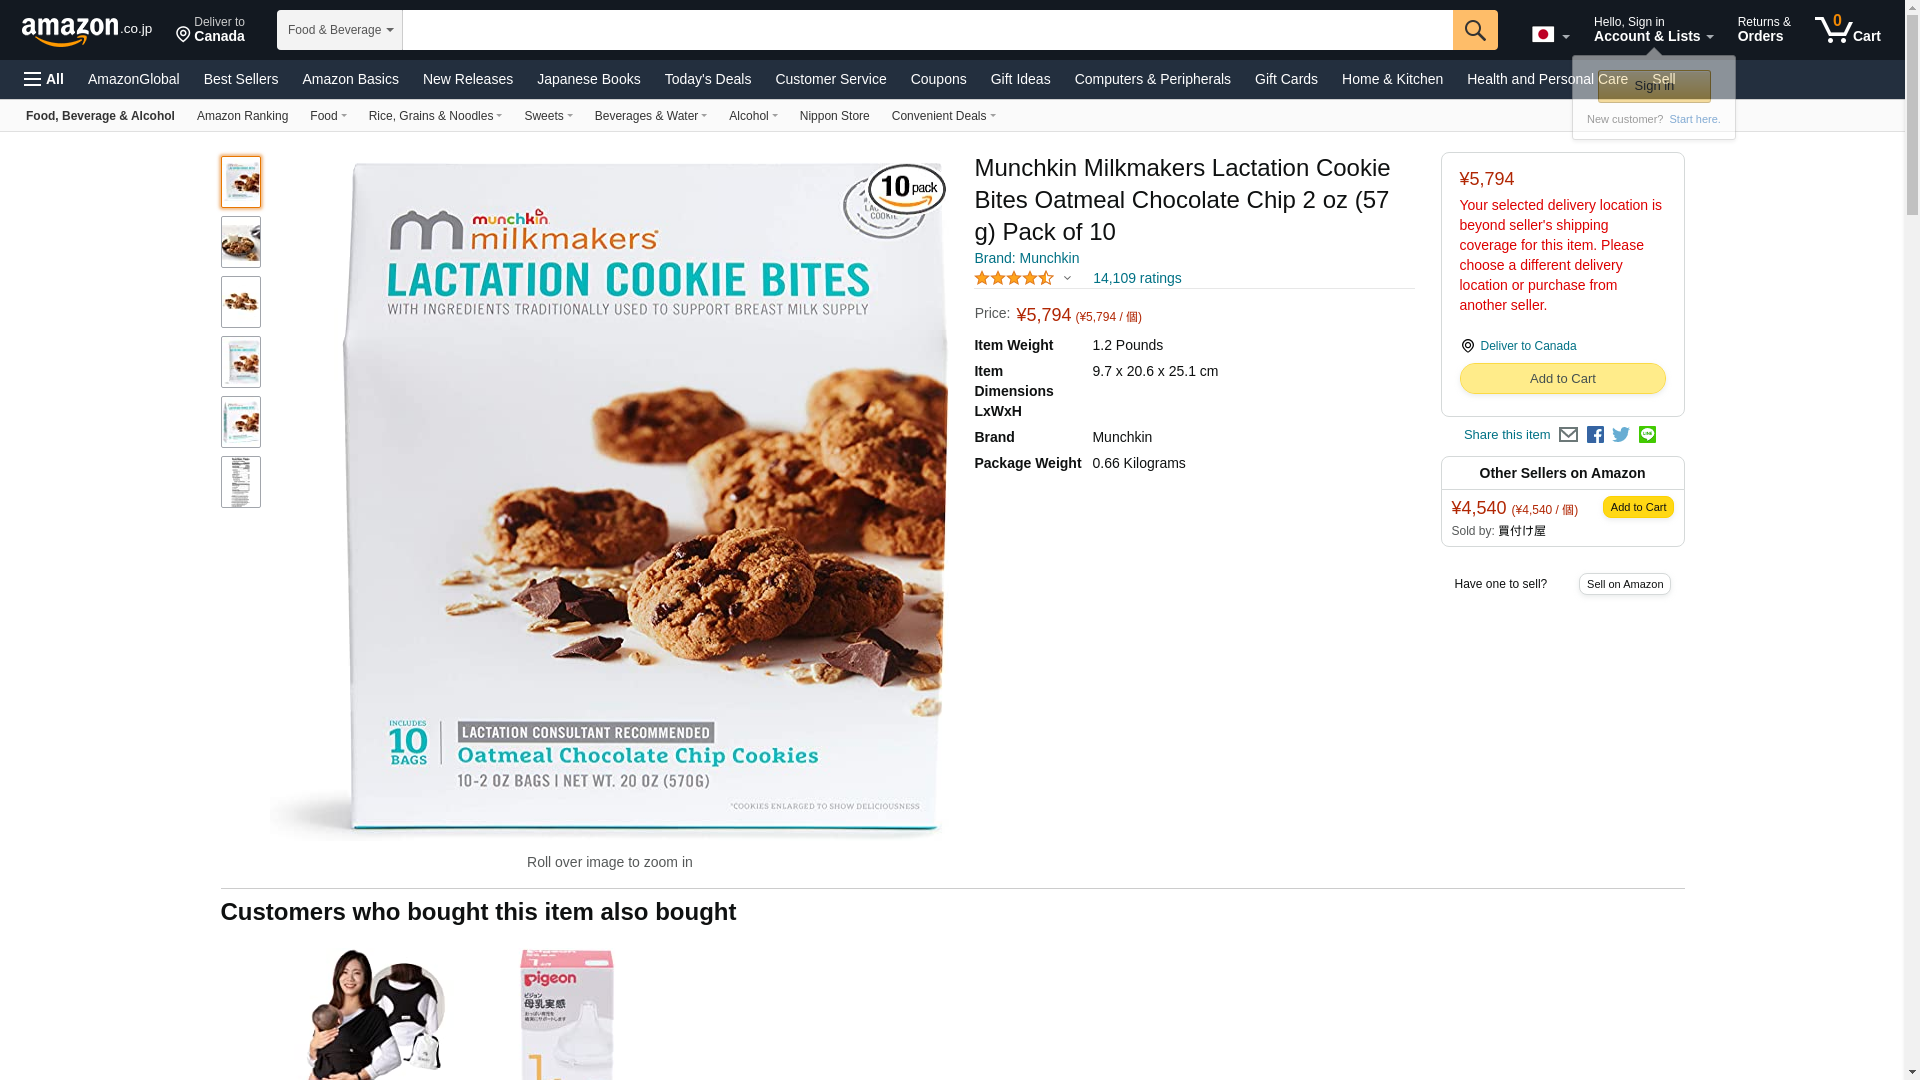
Task: Share this item via email icon
Action: click(1568, 435)
